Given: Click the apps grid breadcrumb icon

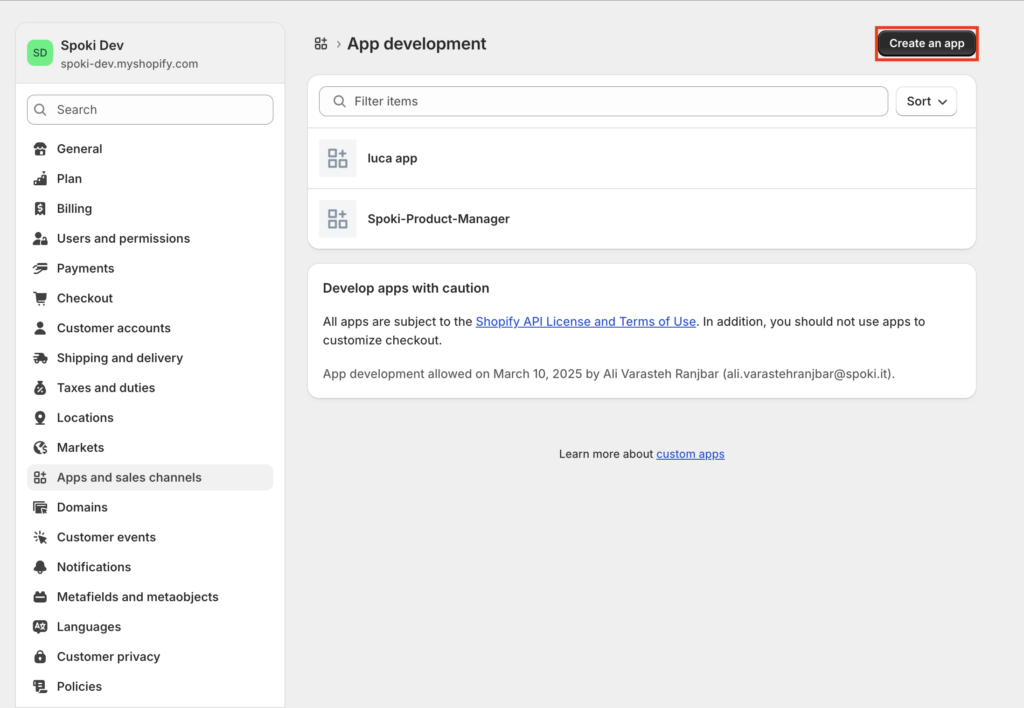Looking at the screenshot, I should tap(321, 44).
